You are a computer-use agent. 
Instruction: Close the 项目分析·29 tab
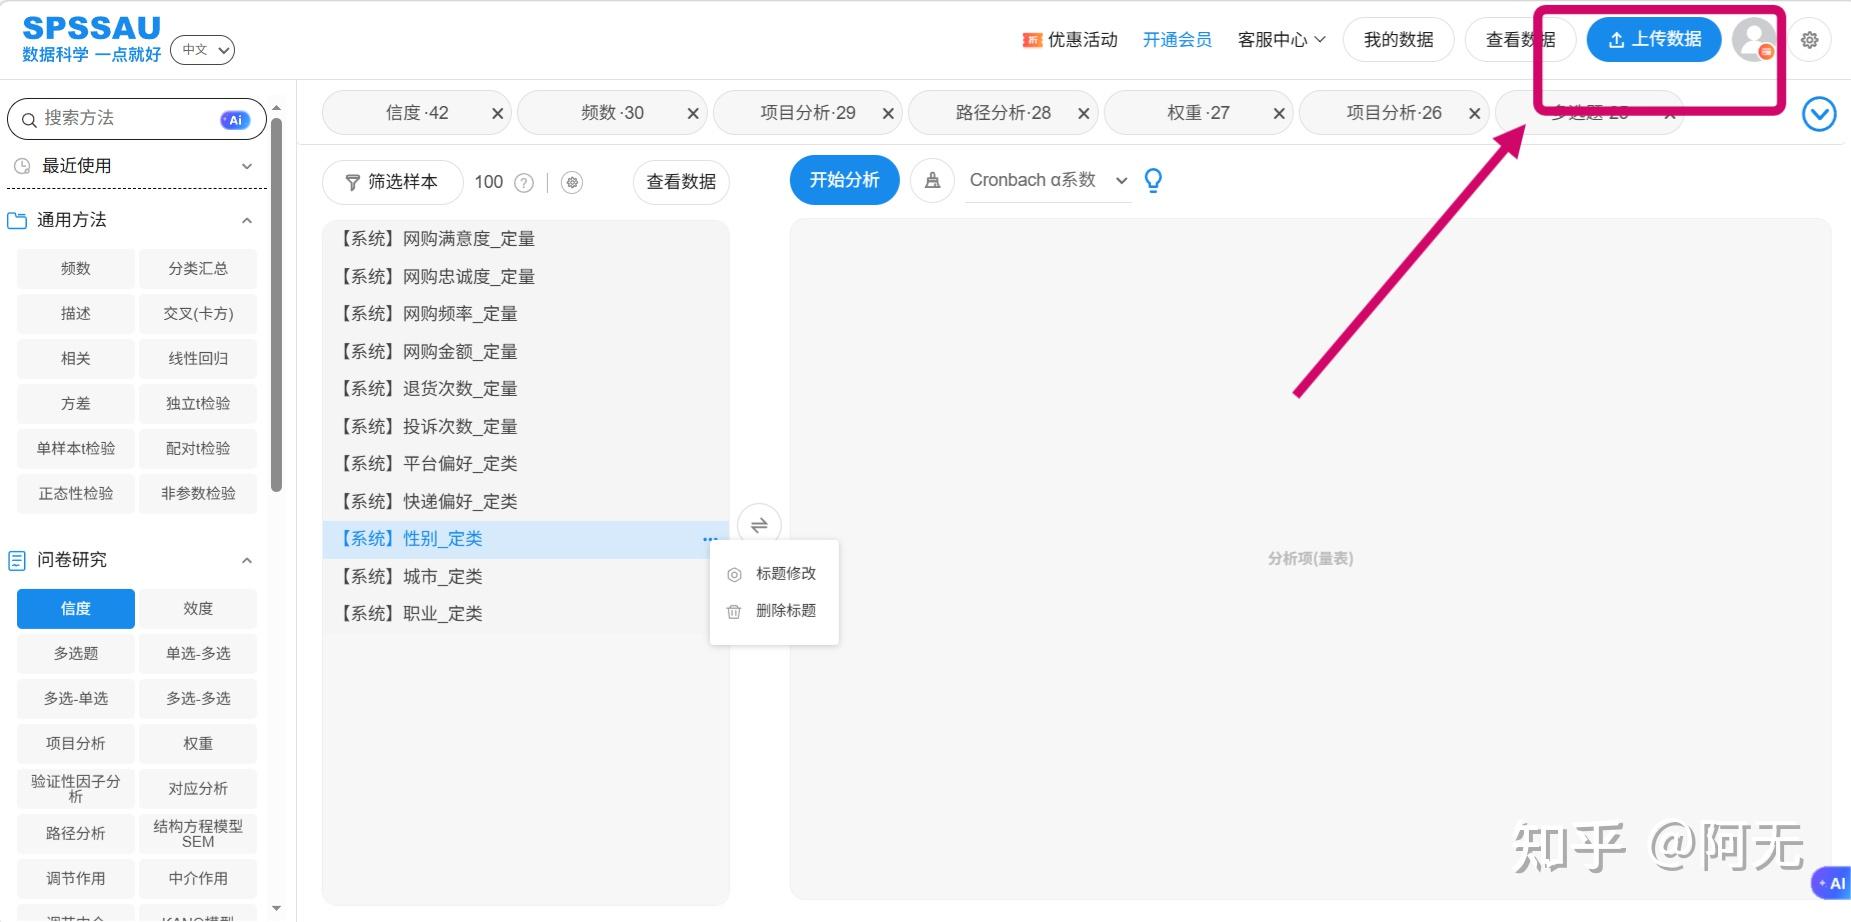[x=888, y=114]
